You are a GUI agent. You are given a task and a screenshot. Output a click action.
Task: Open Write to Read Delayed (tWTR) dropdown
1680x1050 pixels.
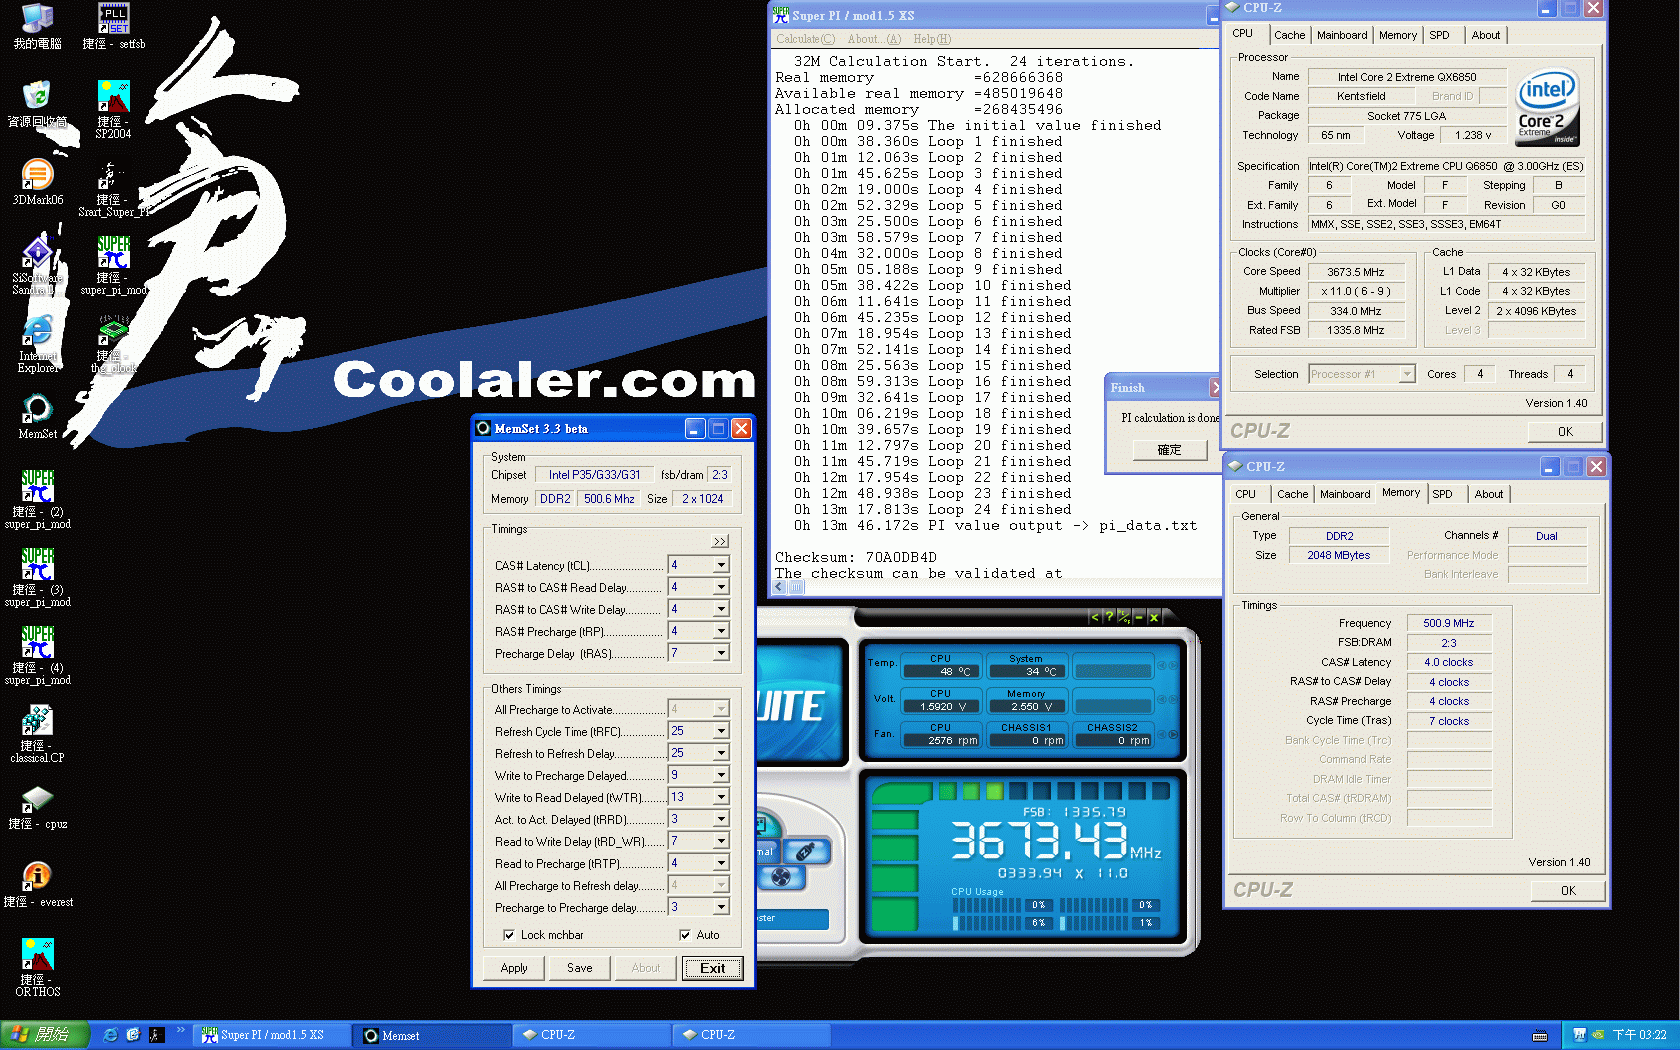pos(721,797)
